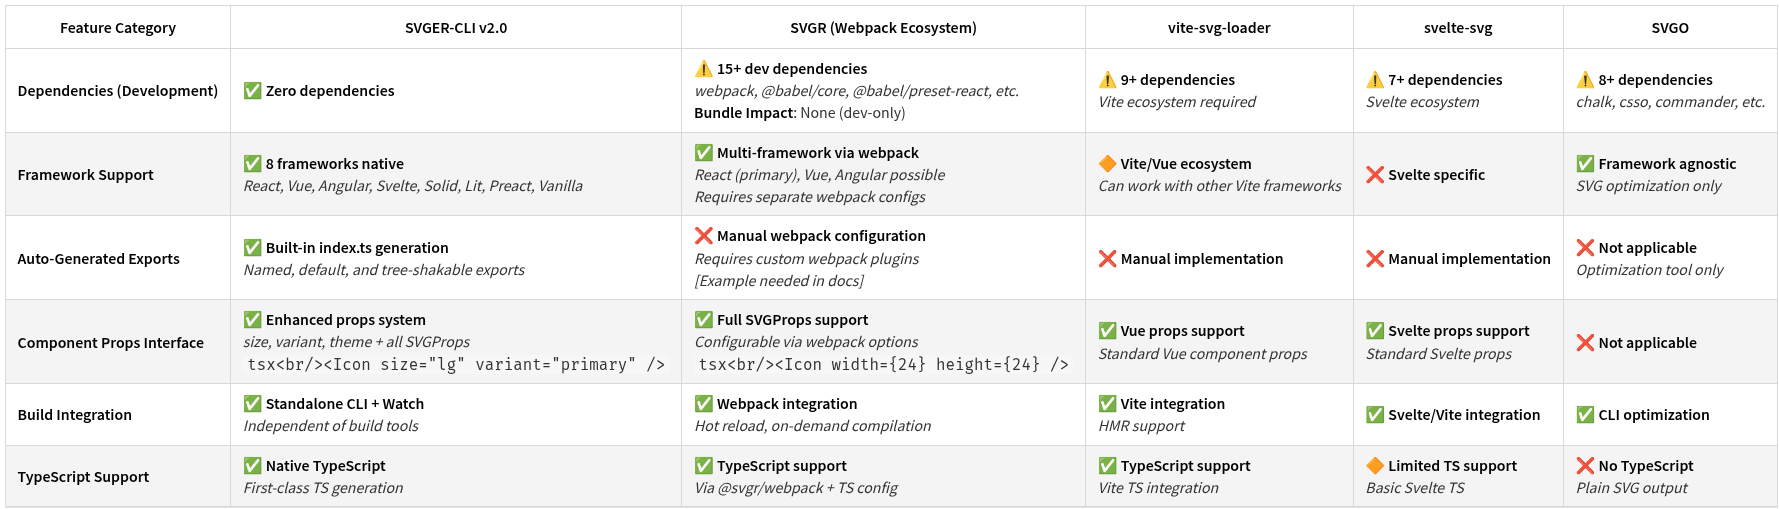Select the SVGR (Webpack Ecosystem) column header
Screen dimensions: 1779x509
[883, 28]
